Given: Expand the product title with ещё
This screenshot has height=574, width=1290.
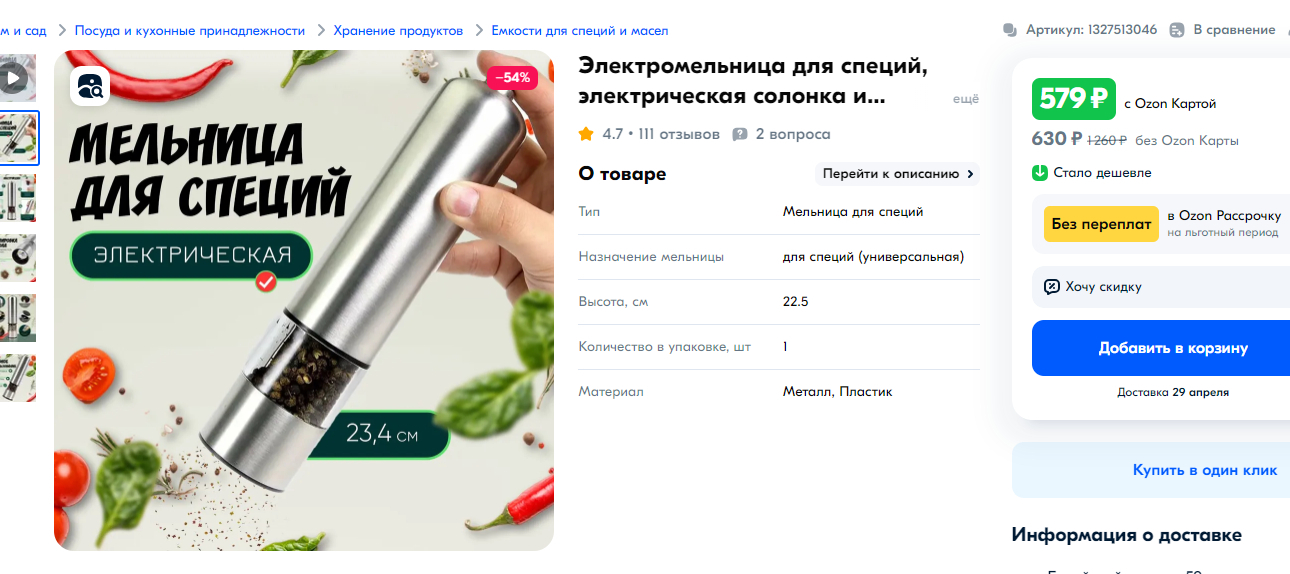Looking at the screenshot, I should pyautogui.click(x=965, y=99).
